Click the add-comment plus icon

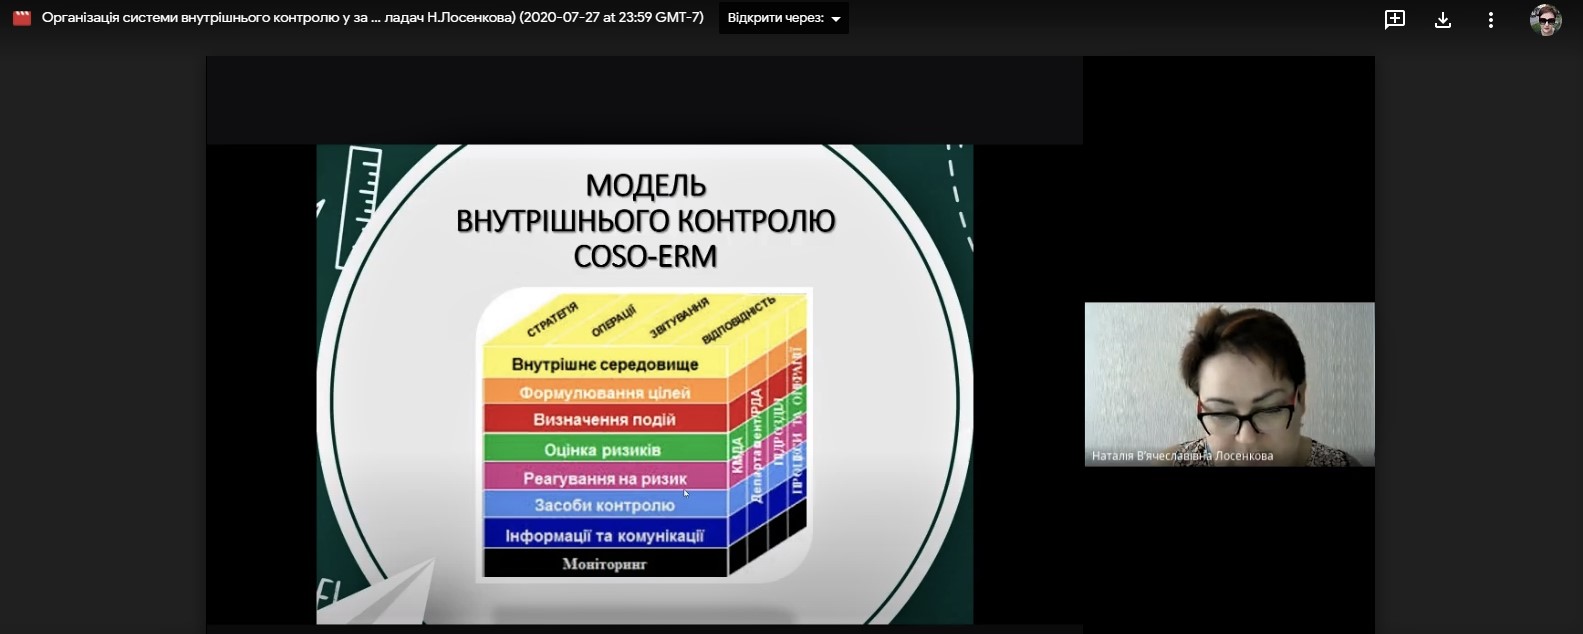(x=1395, y=19)
